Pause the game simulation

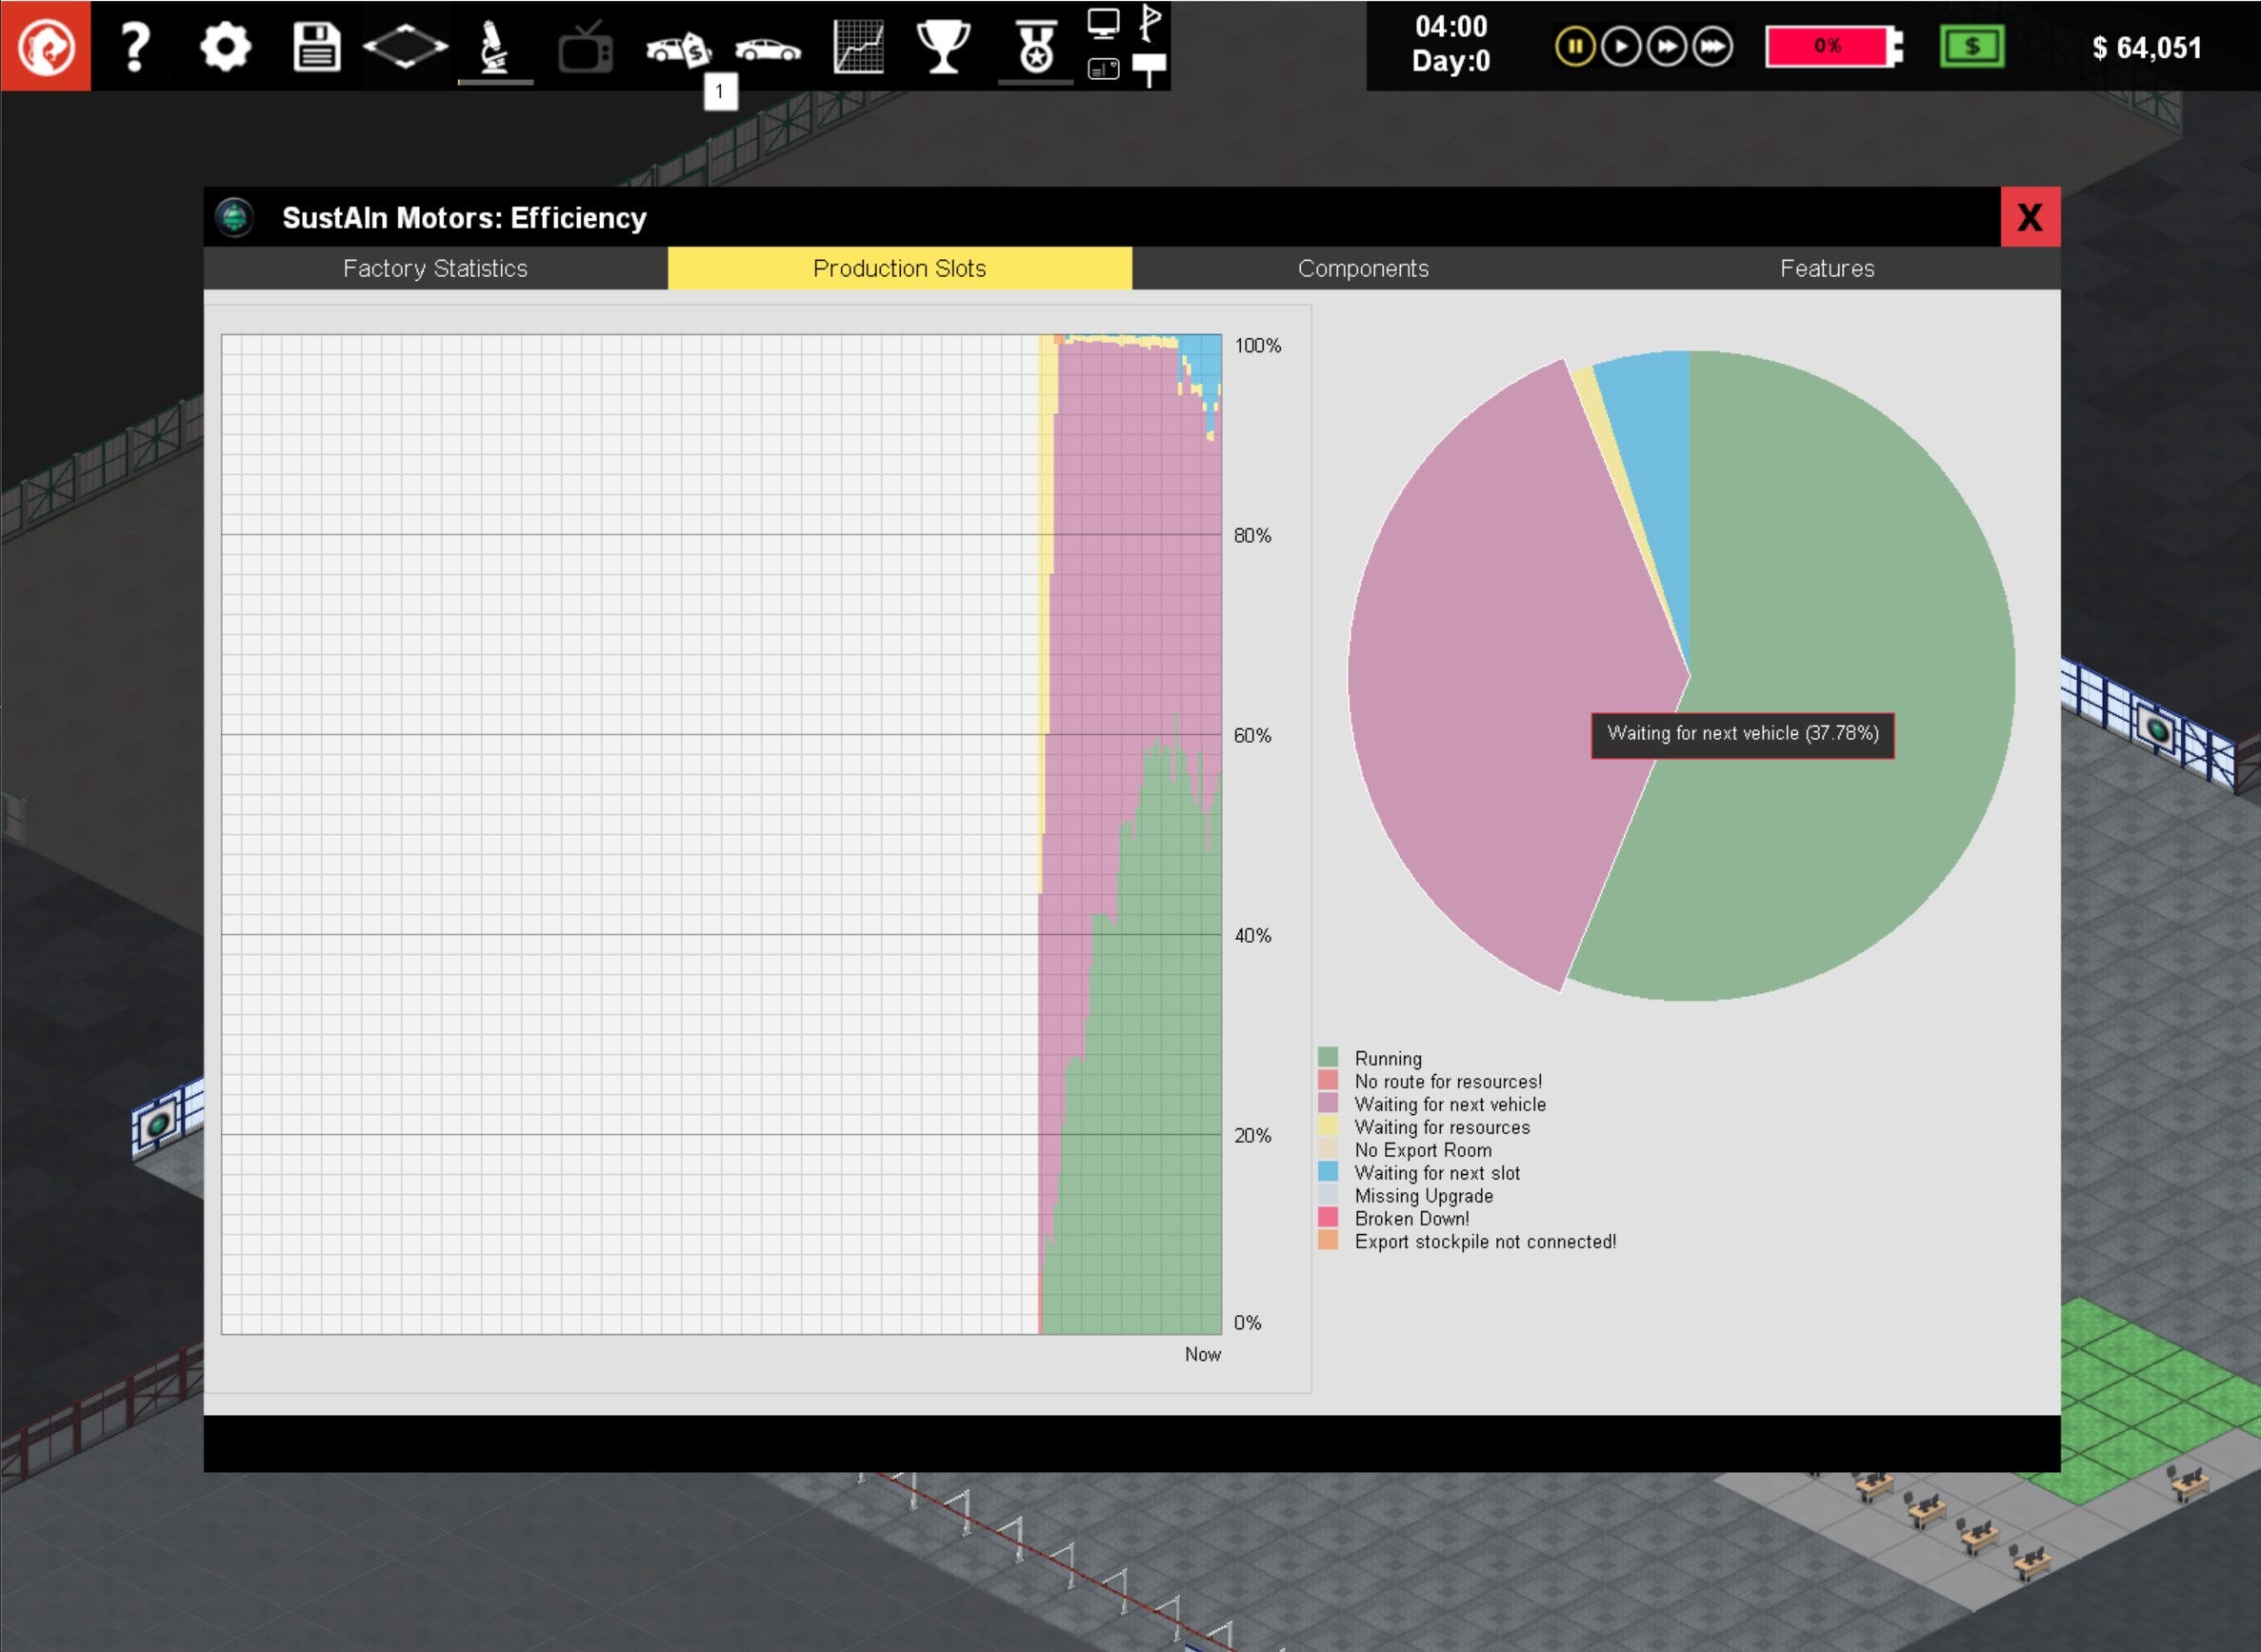coord(1575,47)
